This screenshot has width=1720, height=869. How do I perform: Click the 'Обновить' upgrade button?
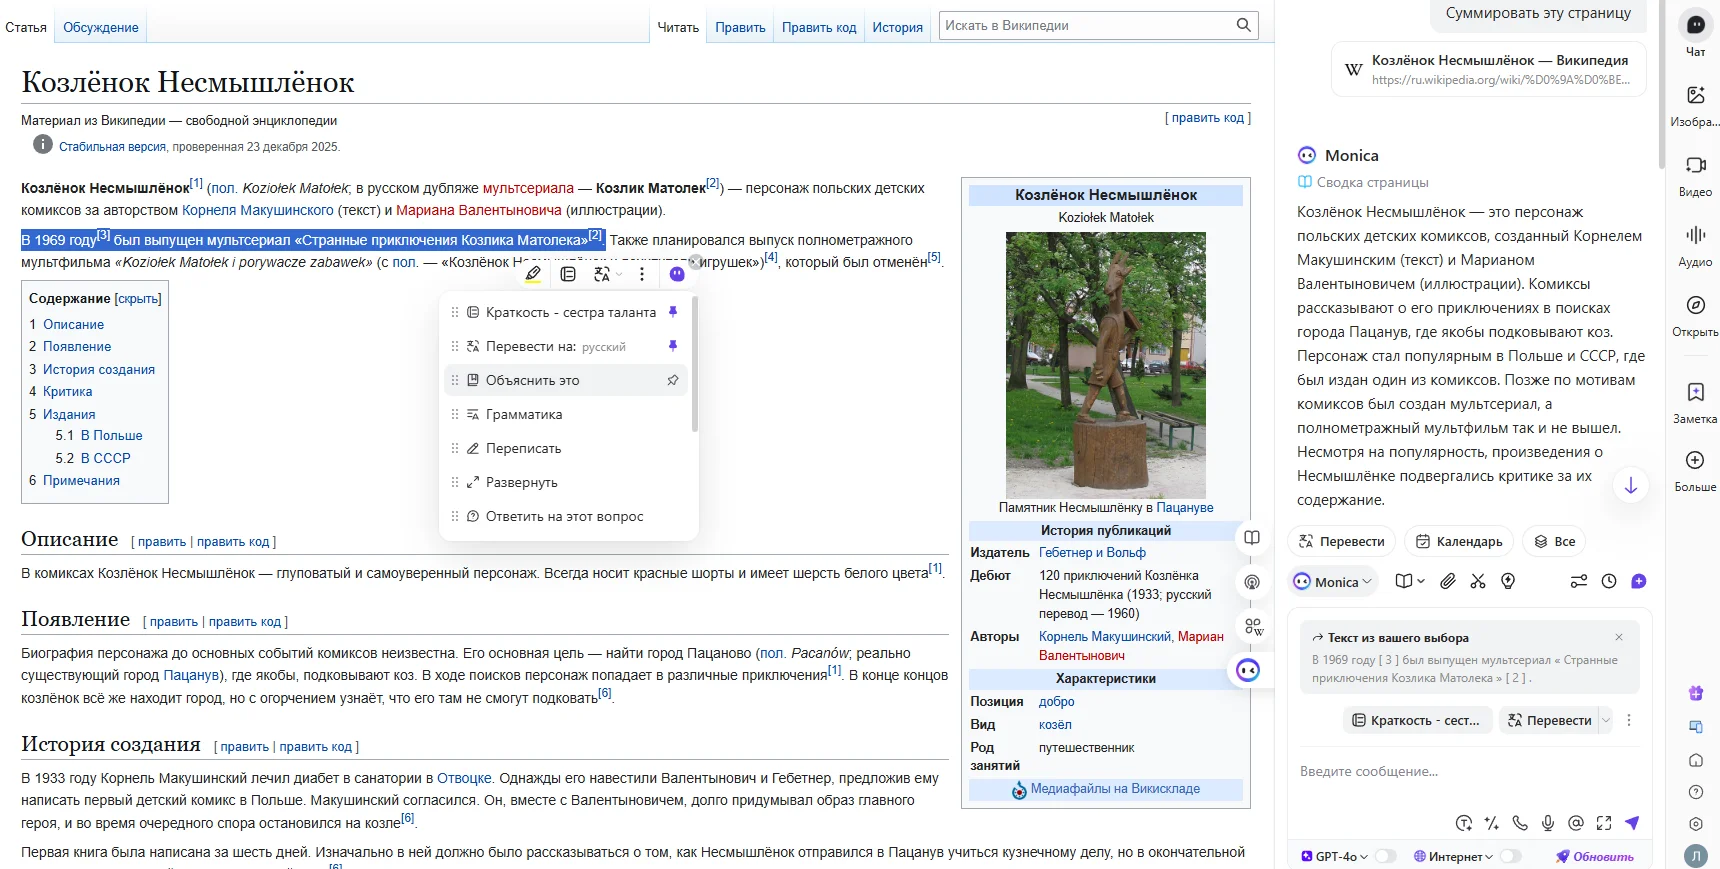pyautogui.click(x=1594, y=856)
